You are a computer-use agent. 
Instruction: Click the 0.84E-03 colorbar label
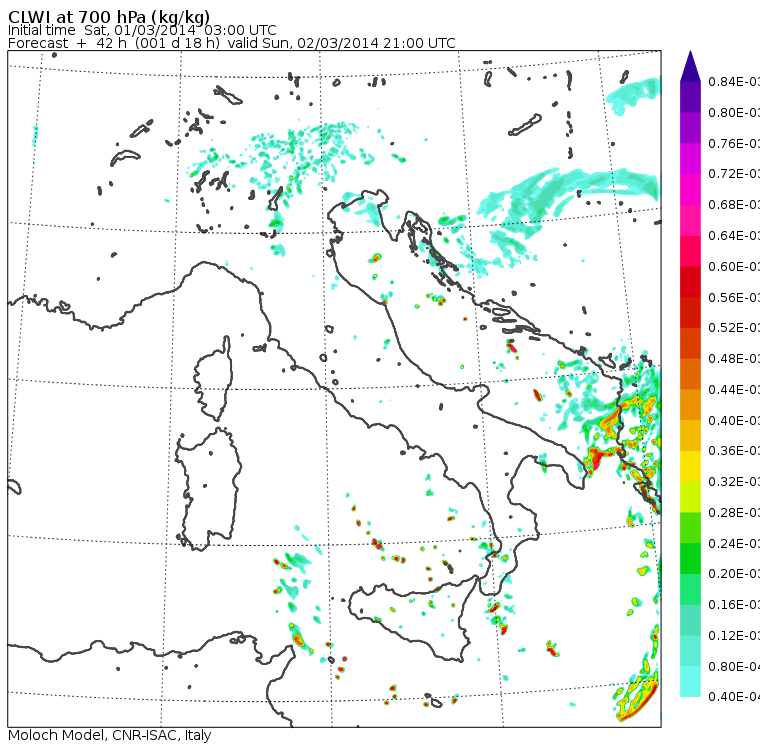point(734,81)
